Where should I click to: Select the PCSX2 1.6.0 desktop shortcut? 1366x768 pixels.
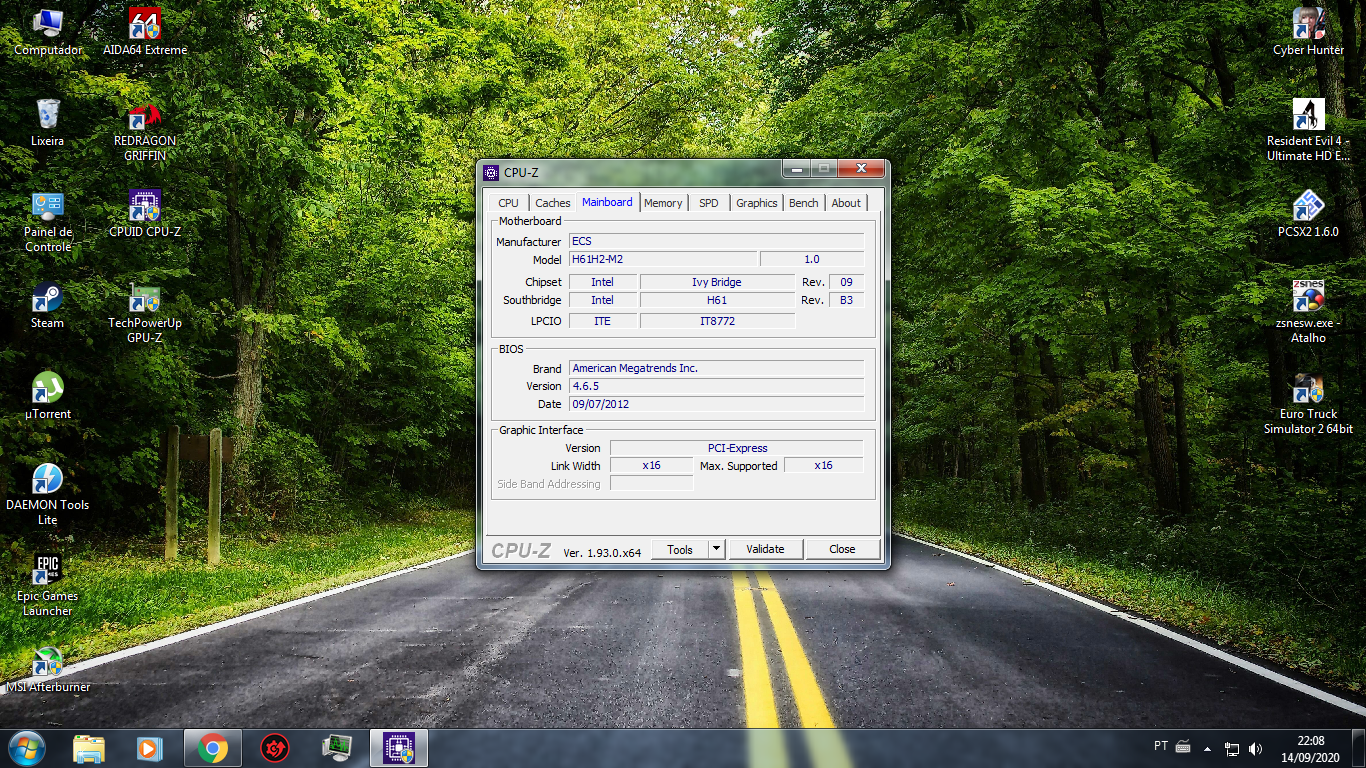click(1308, 214)
